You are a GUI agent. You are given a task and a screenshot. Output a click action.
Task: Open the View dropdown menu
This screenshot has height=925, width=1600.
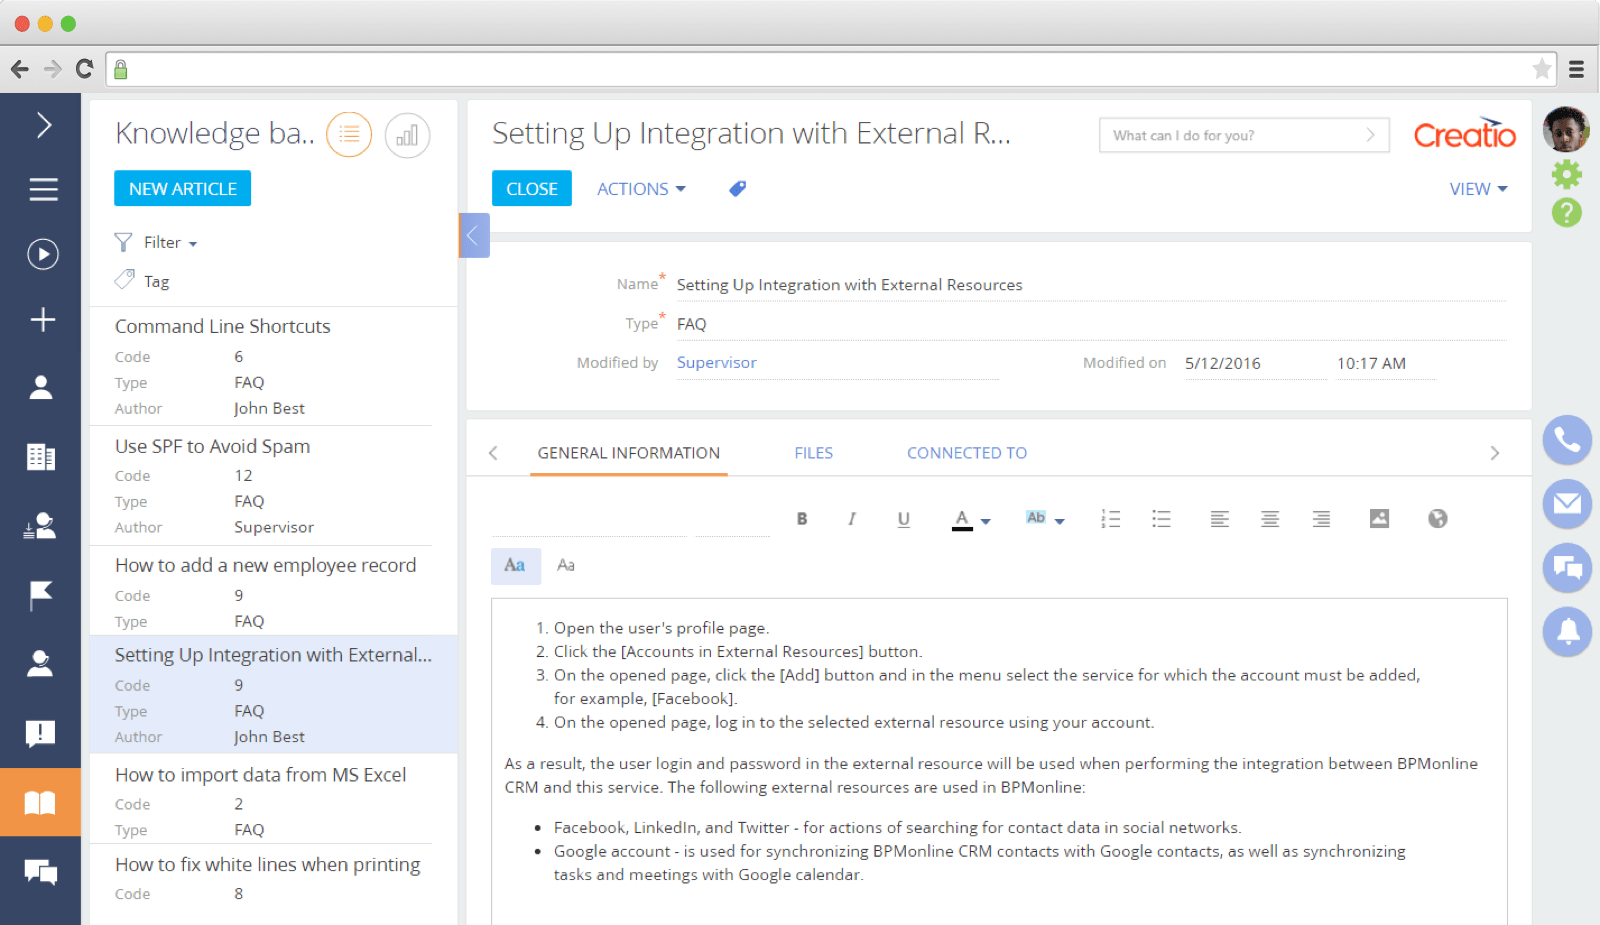[1478, 189]
